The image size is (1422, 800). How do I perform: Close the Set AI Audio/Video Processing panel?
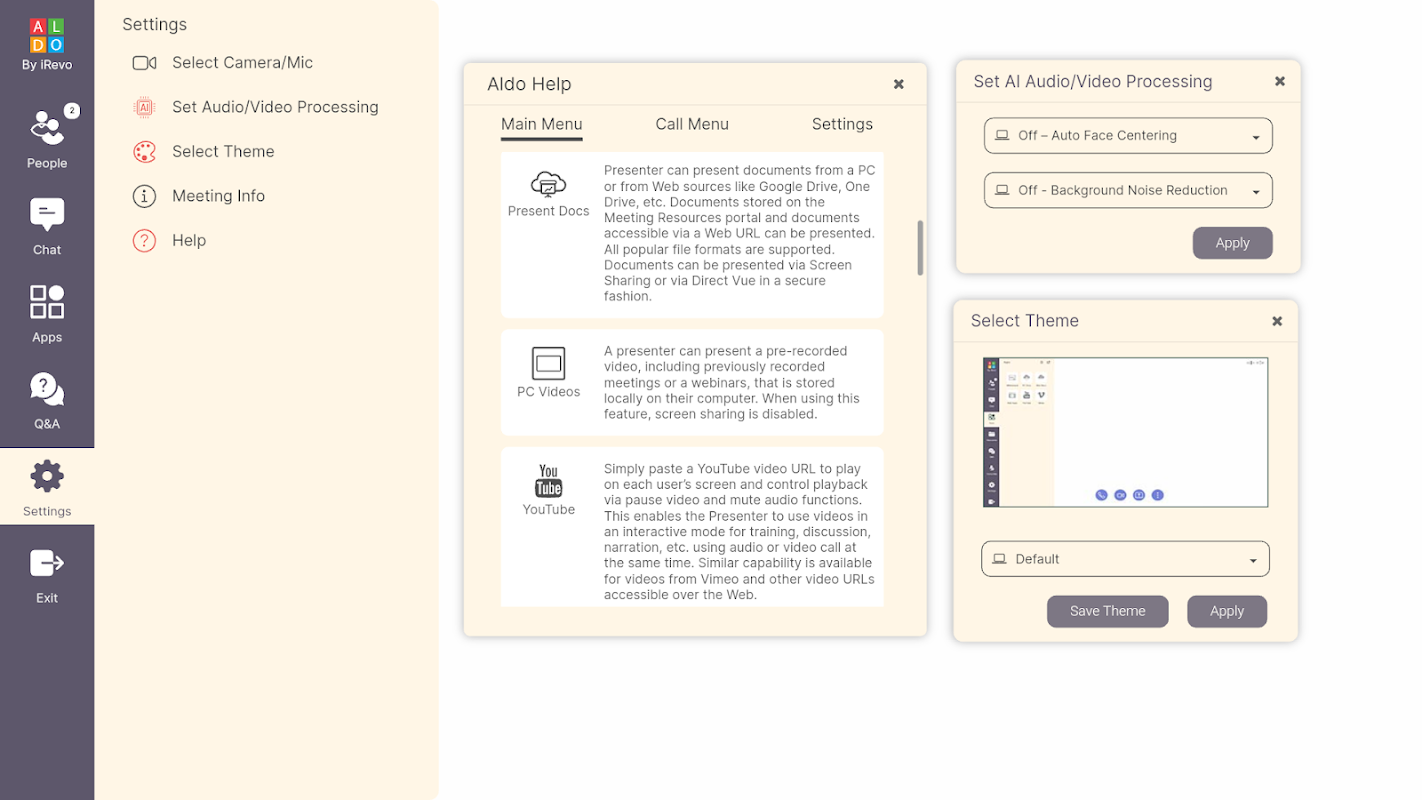[x=1280, y=82]
